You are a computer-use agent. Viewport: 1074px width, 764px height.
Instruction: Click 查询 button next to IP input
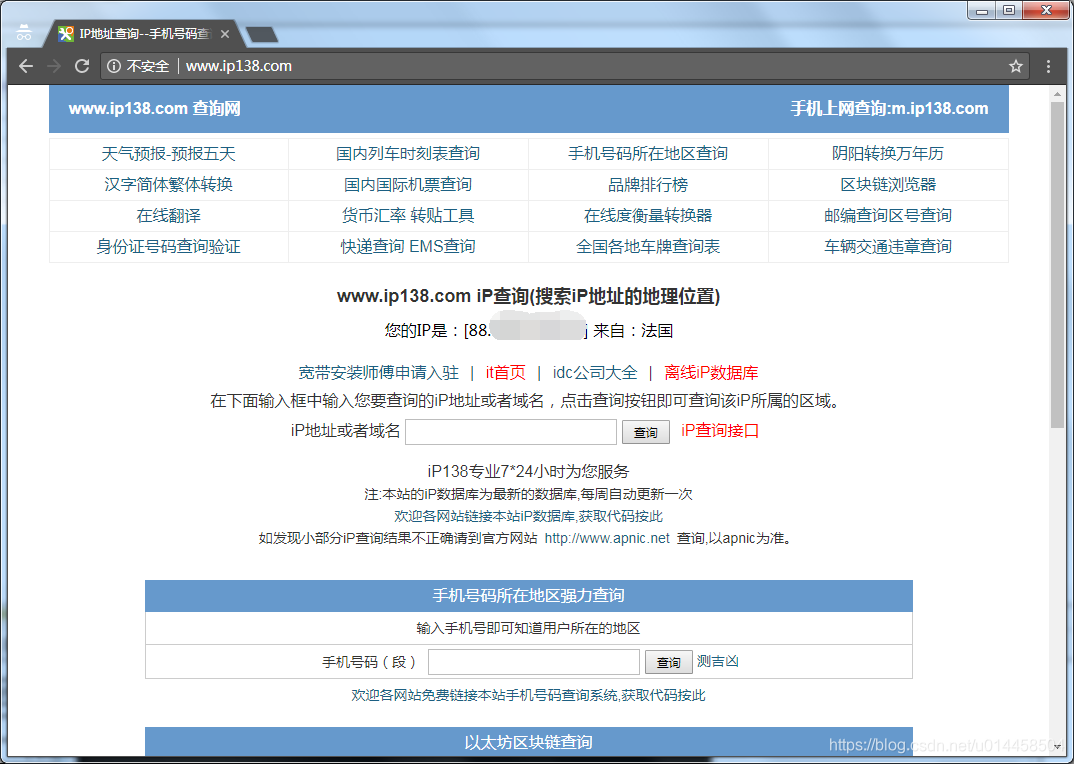point(646,432)
